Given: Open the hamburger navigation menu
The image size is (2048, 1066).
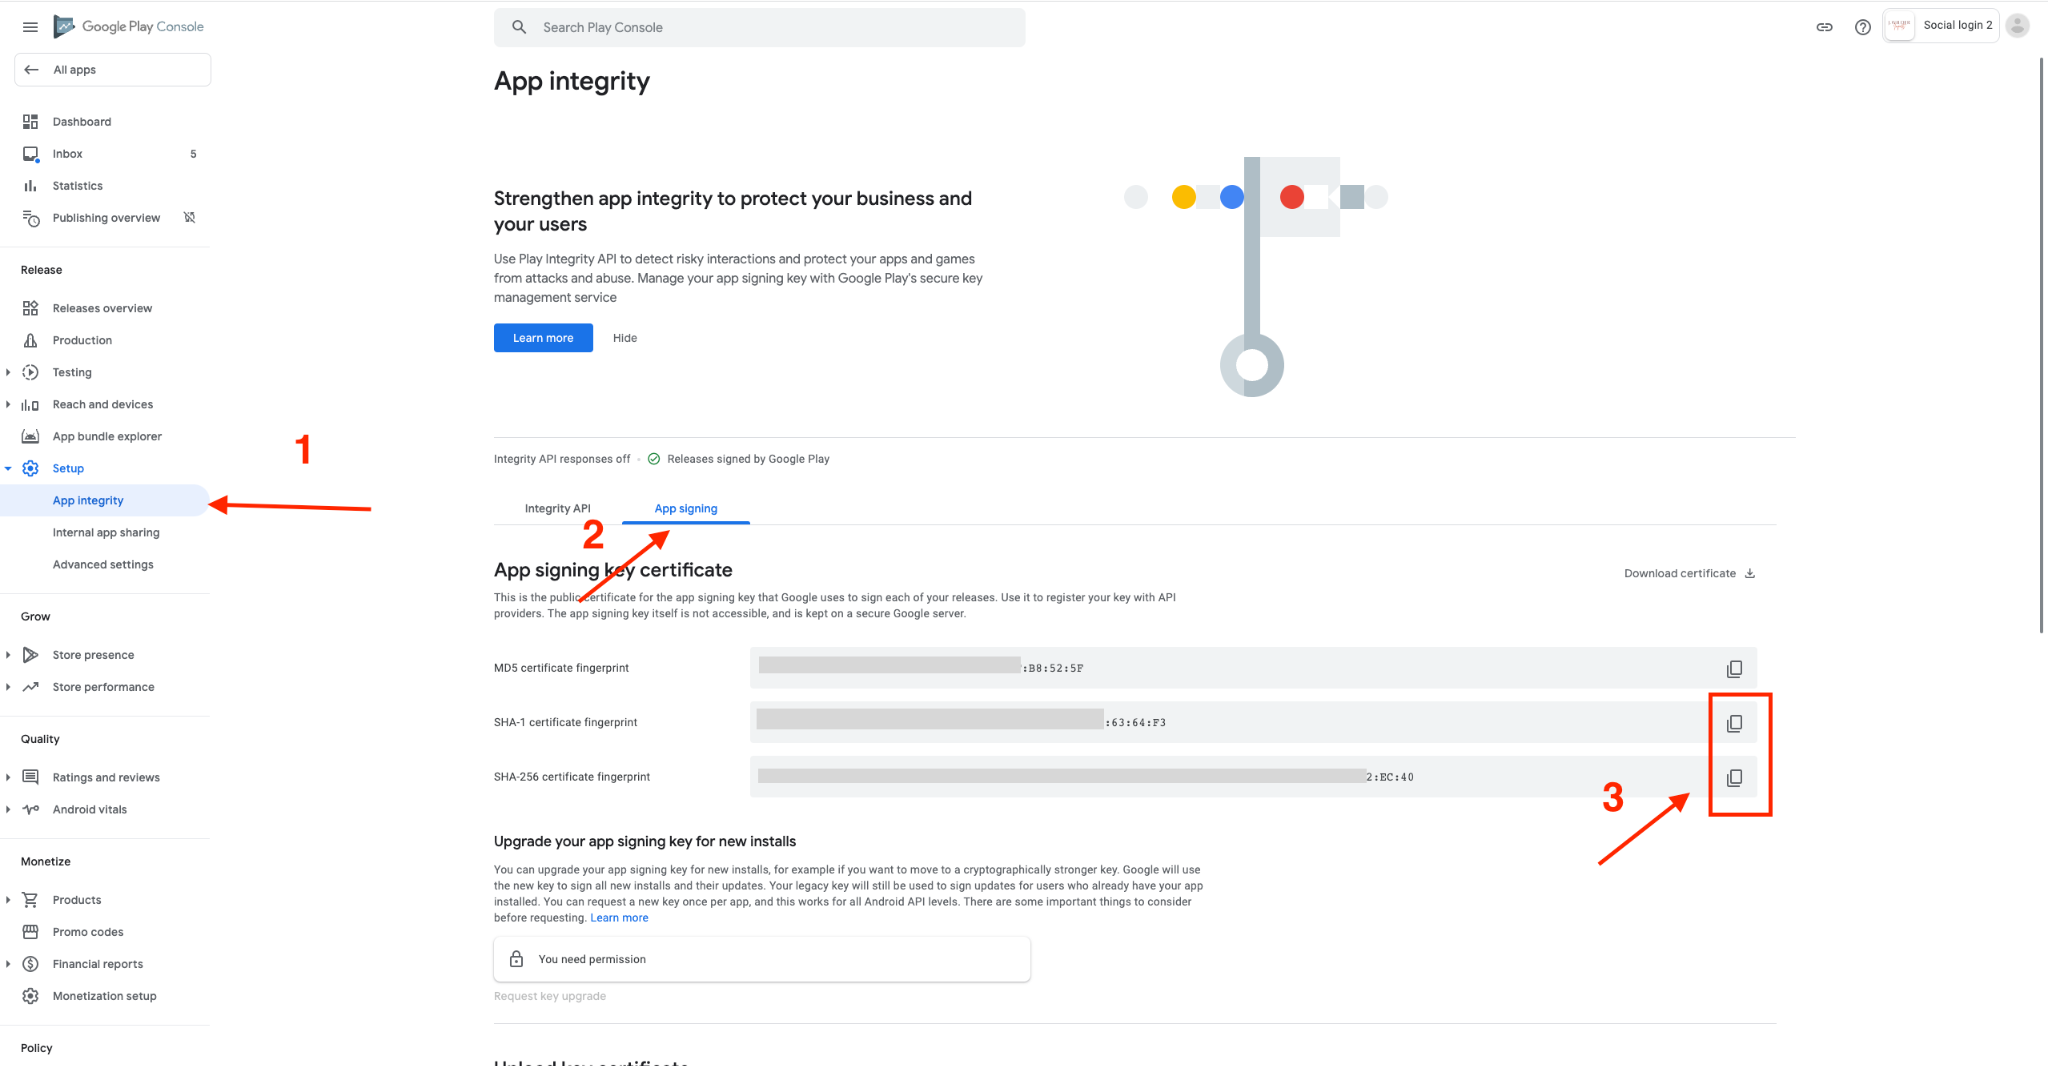Looking at the screenshot, I should 30,27.
